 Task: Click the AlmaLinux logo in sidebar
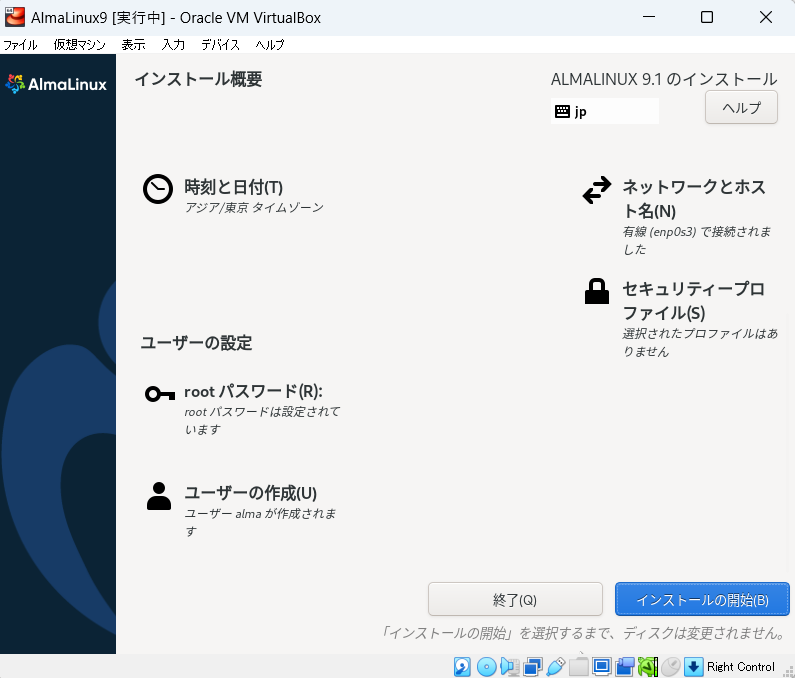click(56, 84)
